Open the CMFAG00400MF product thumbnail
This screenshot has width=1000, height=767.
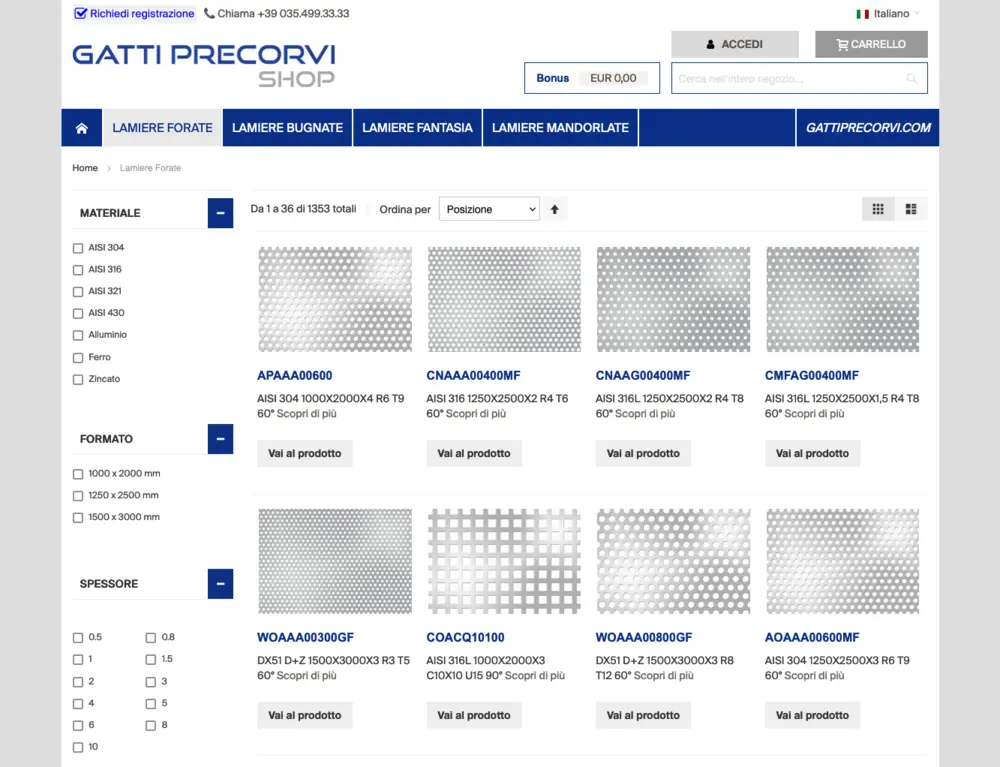click(842, 299)
